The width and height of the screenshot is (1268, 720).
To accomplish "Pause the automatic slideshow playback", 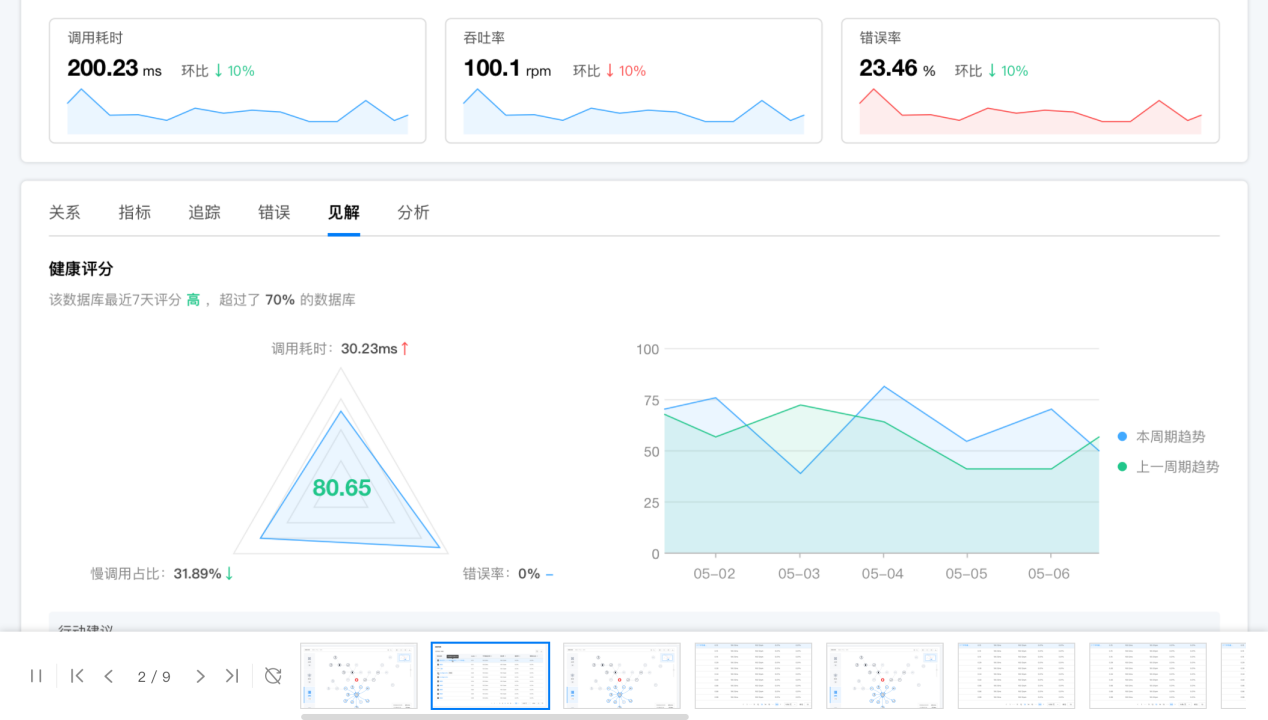I will point(36,676).
